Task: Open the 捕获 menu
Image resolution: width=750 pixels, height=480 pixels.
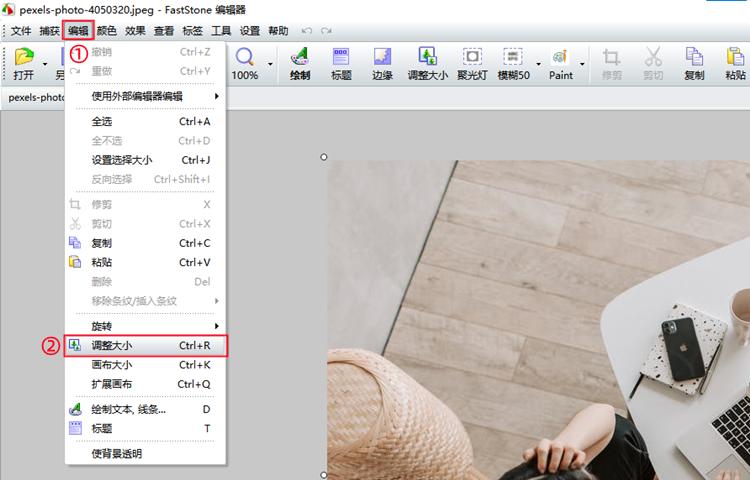Action: 49,31
